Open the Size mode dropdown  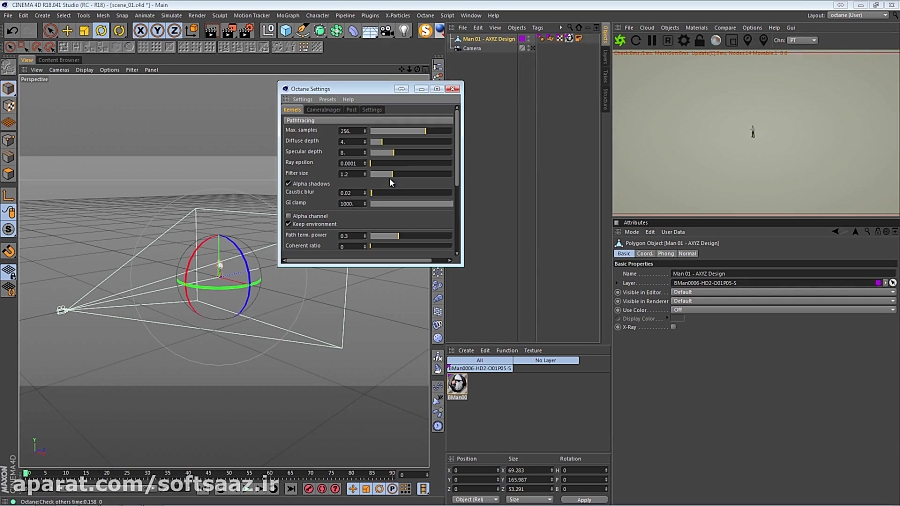click(529, 500)
